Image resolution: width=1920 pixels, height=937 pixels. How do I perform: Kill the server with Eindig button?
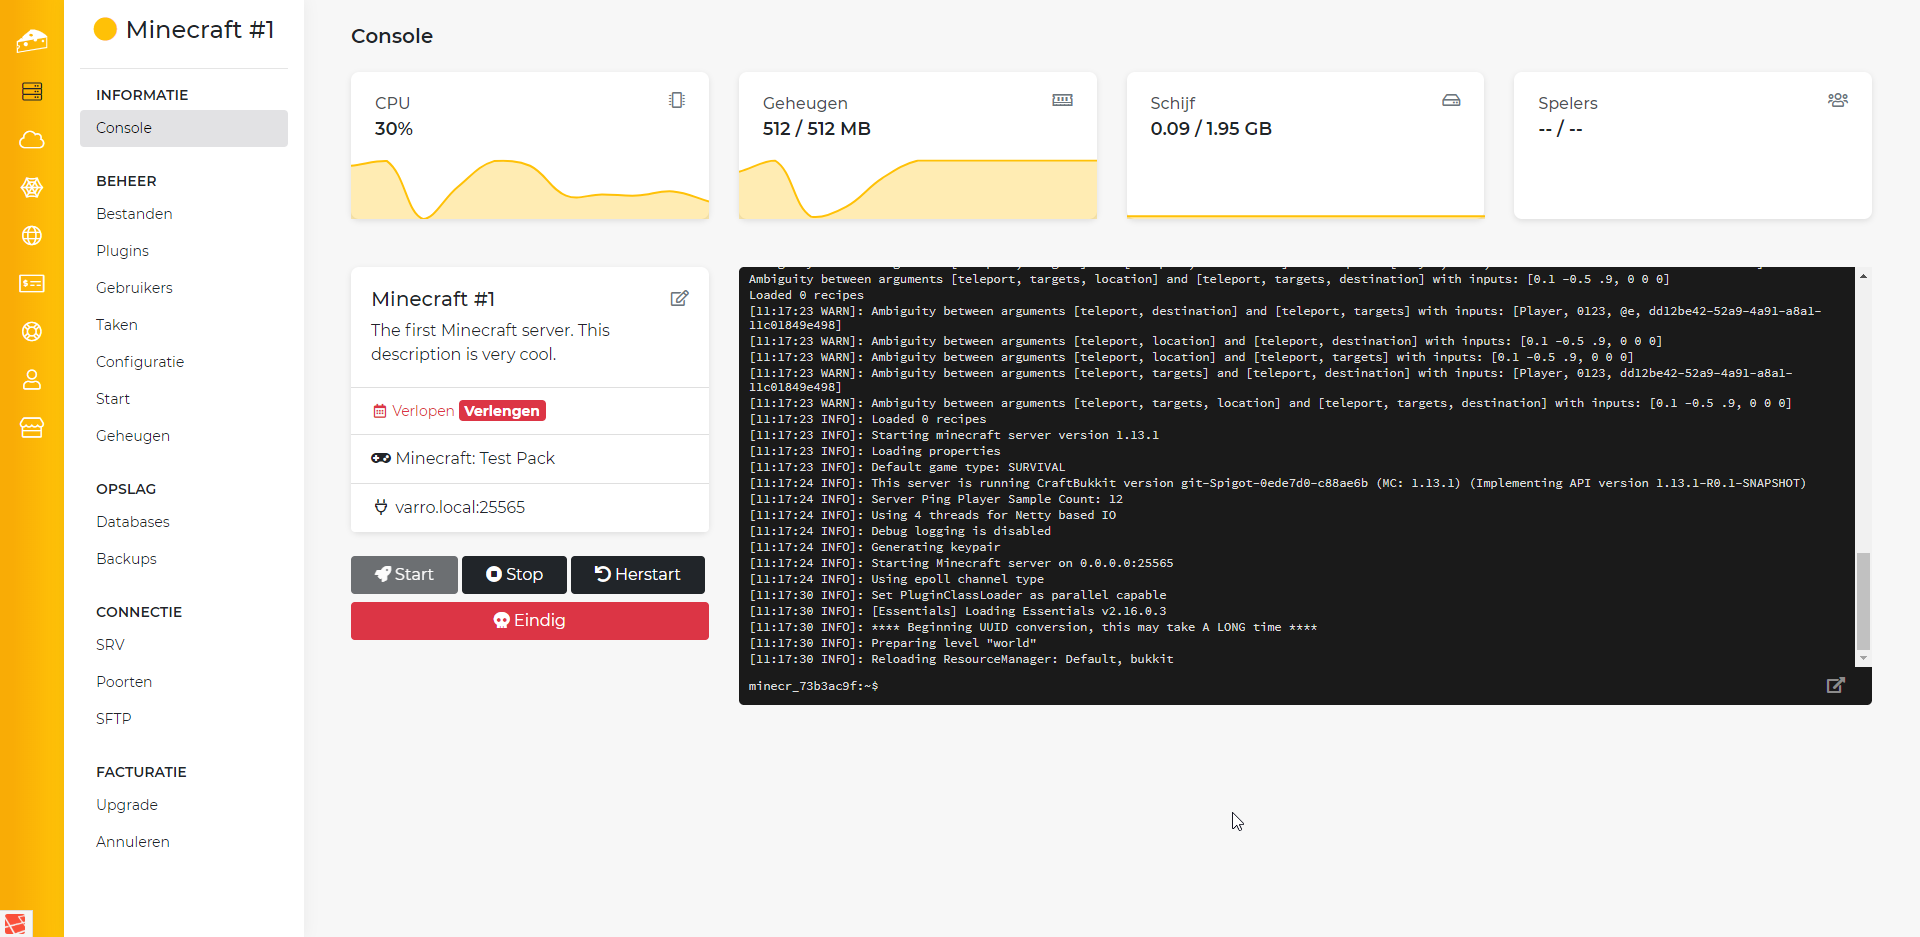pos(529,621)
